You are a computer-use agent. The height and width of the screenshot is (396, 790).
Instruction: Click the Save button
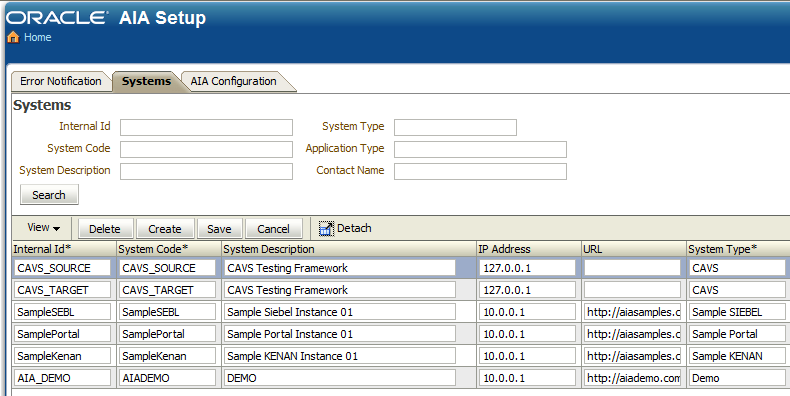pyautogui.click(x=219, y=229)
